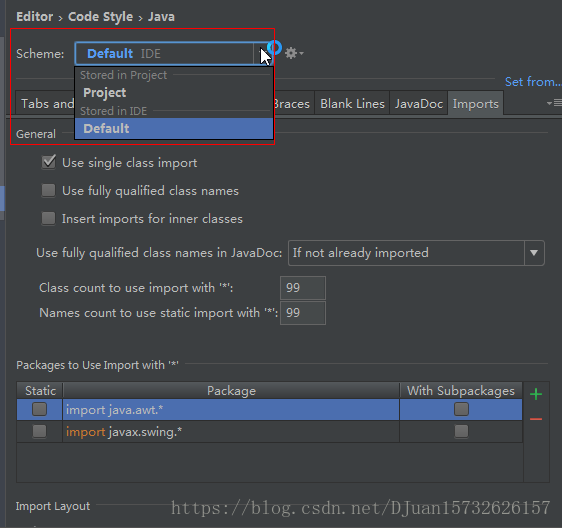This screenshot has width=562, height=528.
Task: Switch to Braces tab
Action: (293, 104)
